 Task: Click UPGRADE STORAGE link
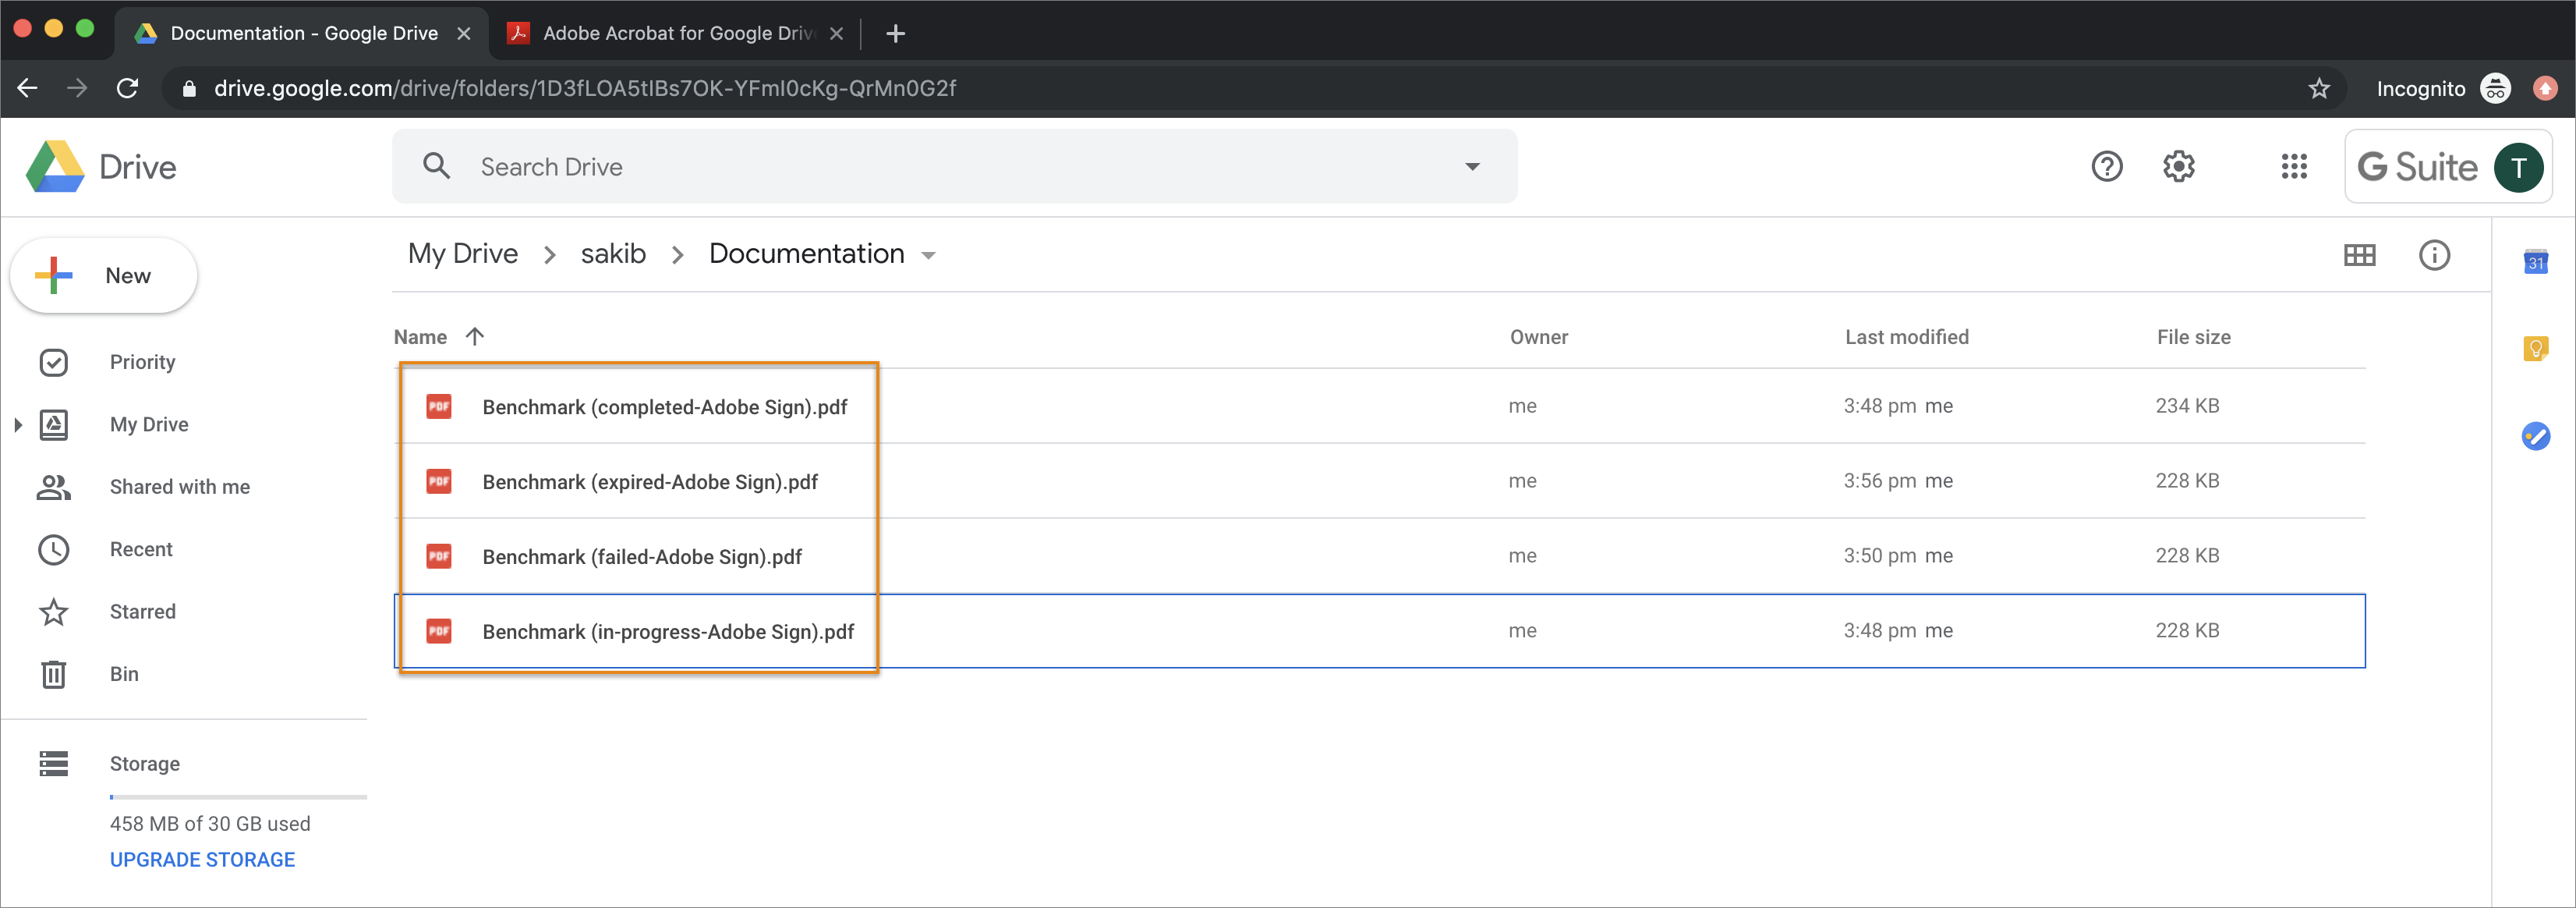202,860
